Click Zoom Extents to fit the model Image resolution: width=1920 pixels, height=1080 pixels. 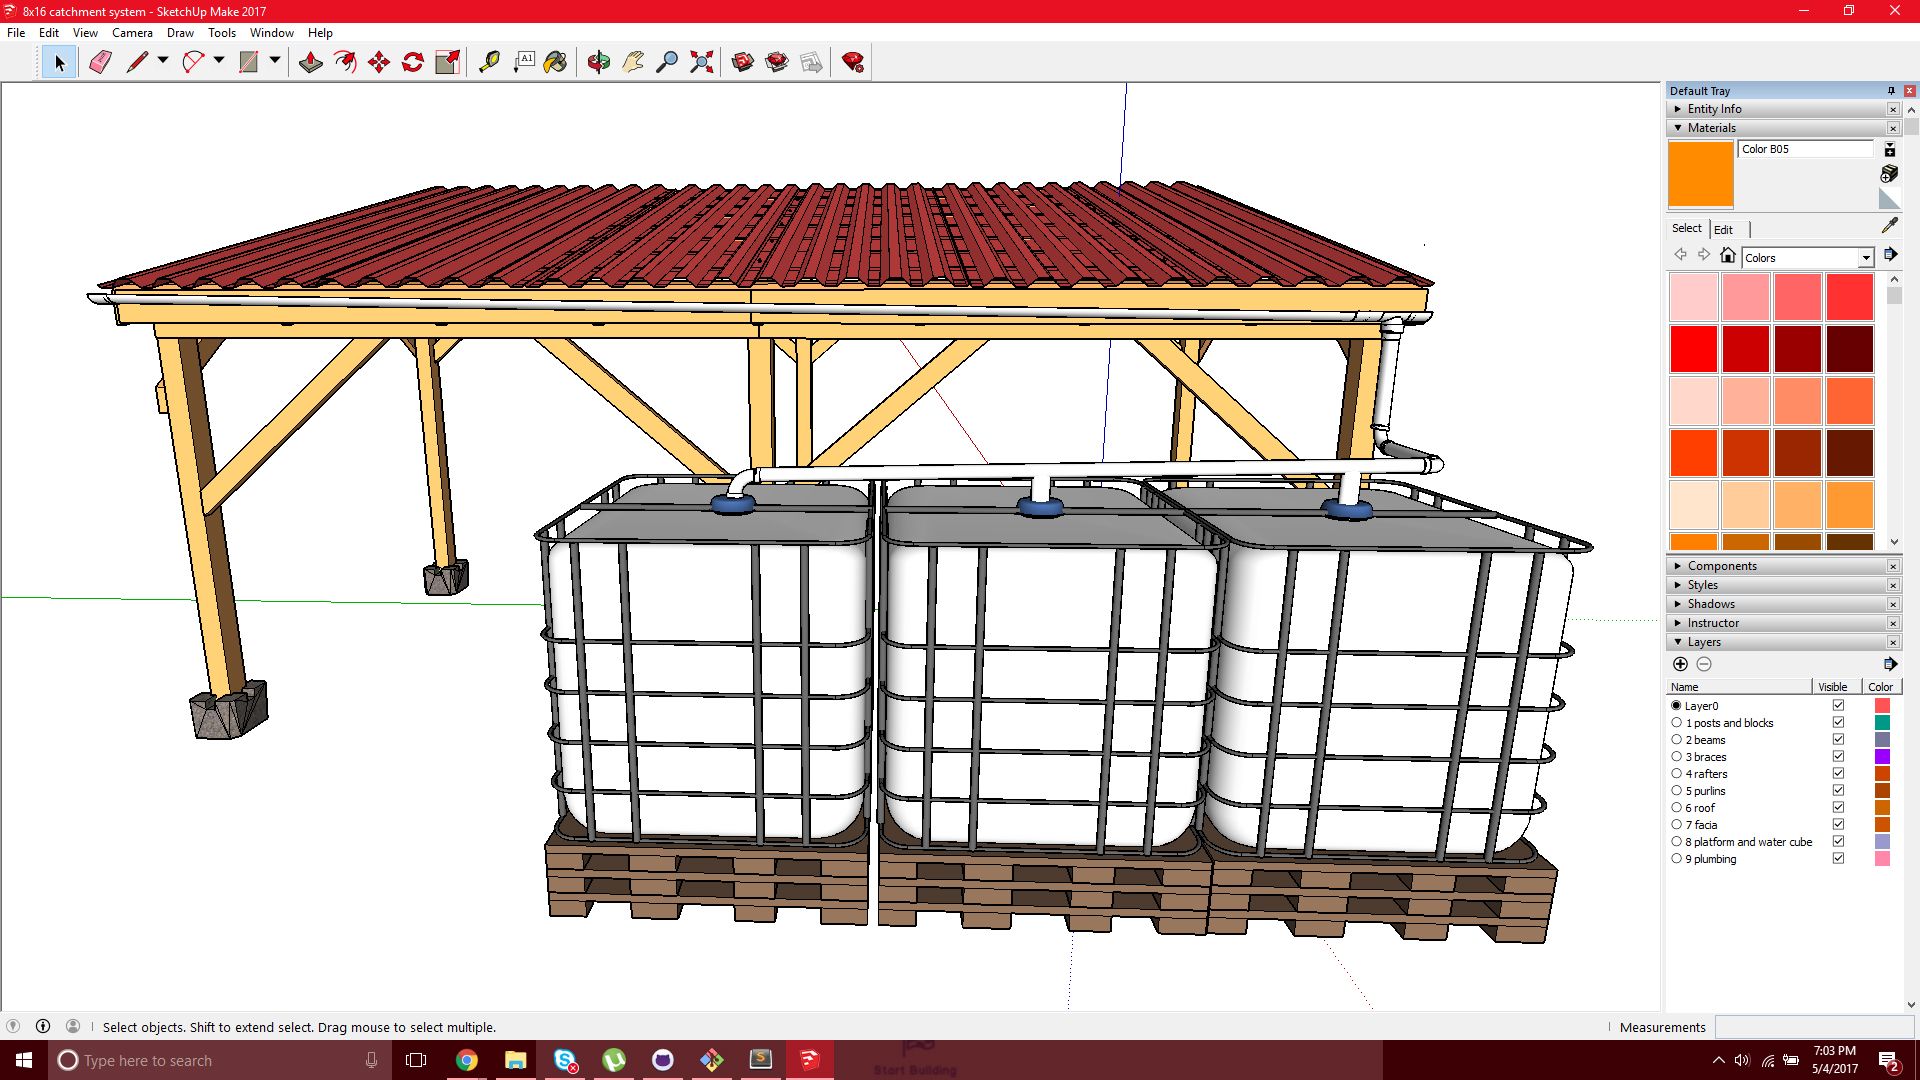coord(702,62)
